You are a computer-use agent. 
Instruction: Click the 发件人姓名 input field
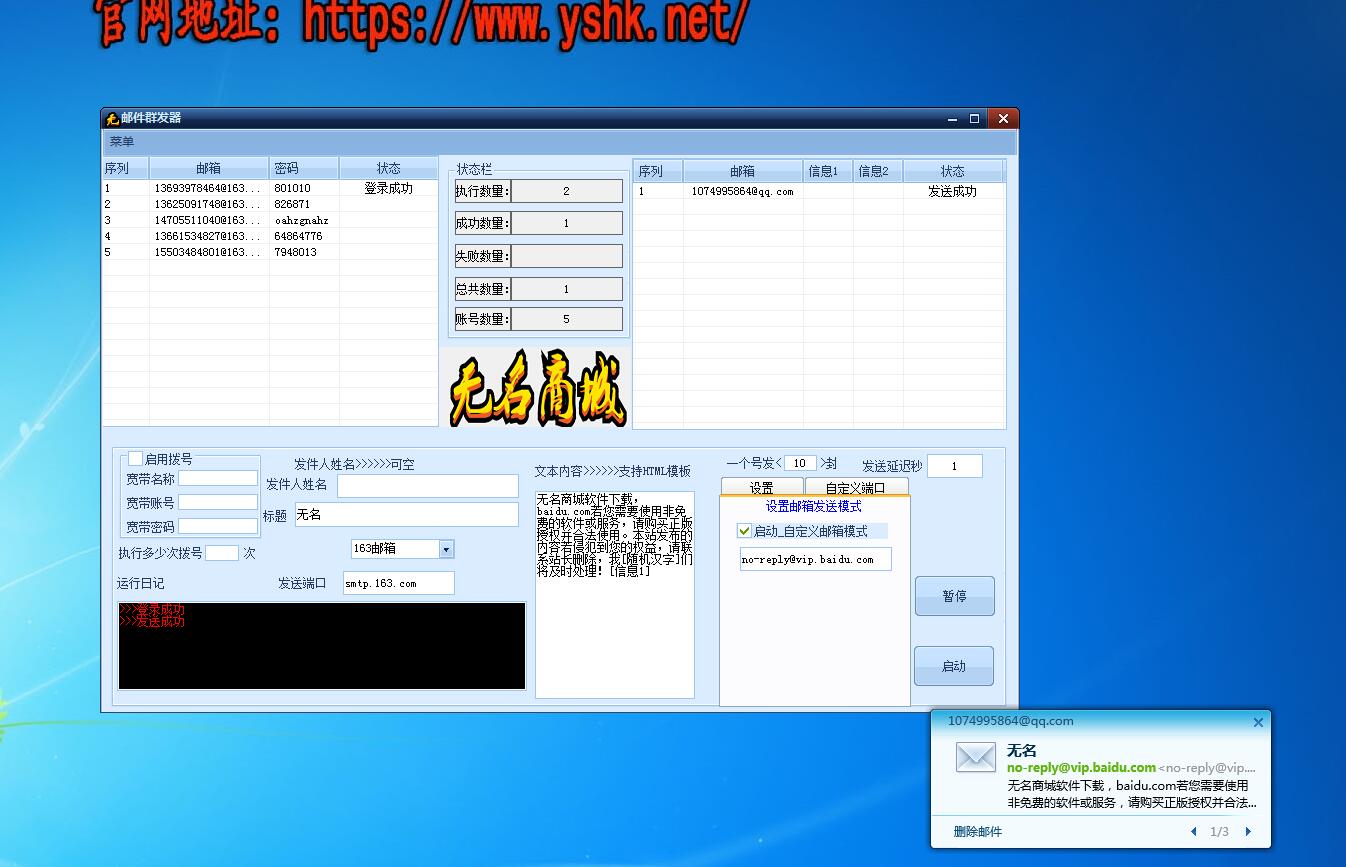click(x=428, y=485)
